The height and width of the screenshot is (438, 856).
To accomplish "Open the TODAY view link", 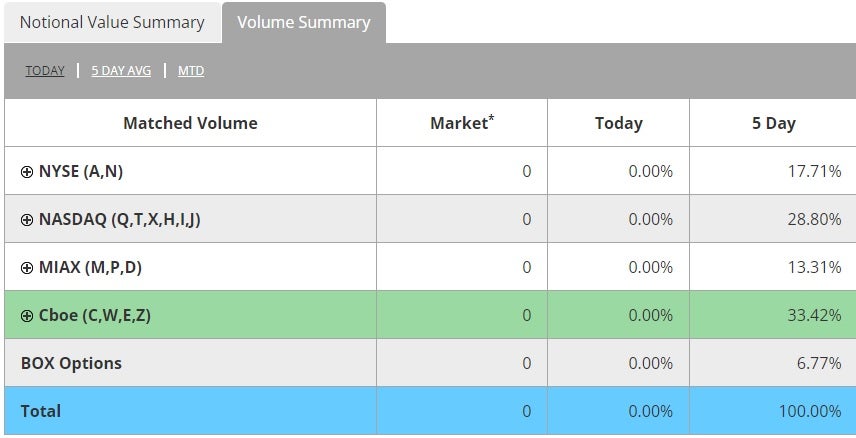I will pyautogui.click(x=45, y=70).
